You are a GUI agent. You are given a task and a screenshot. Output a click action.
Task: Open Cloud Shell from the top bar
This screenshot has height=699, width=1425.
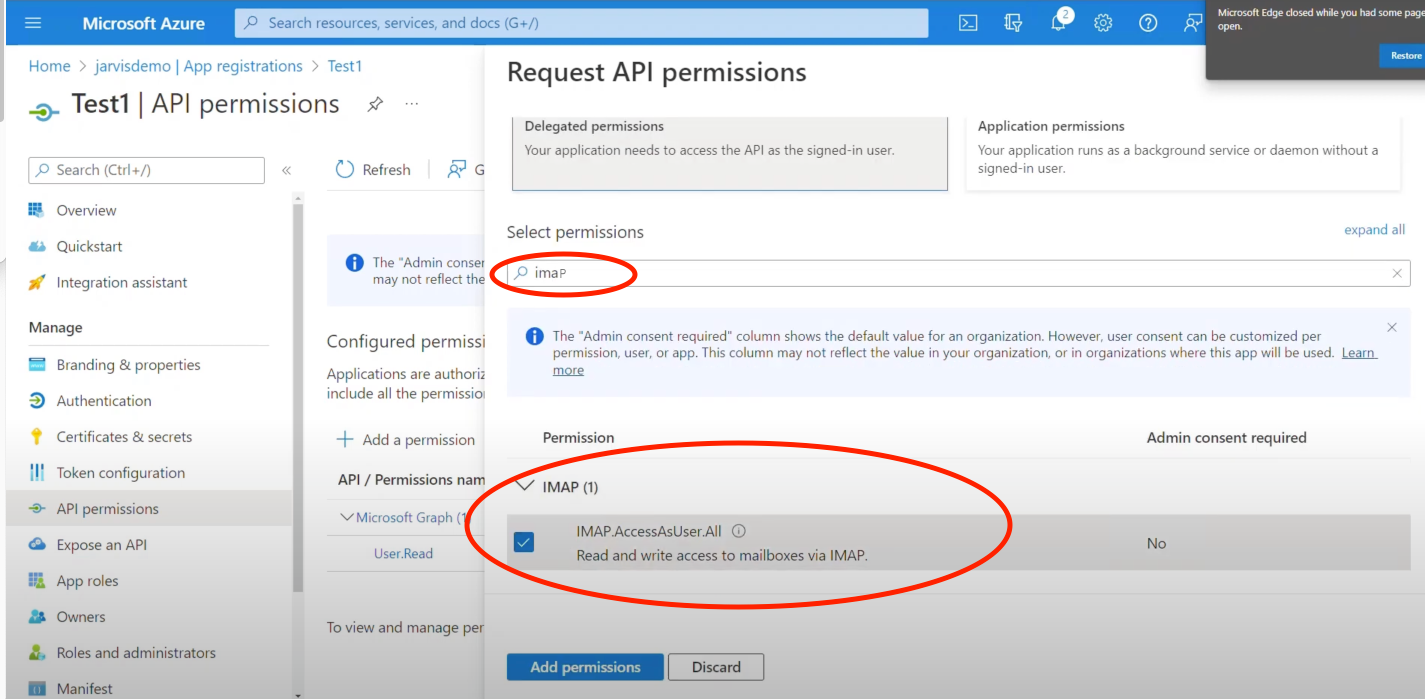(x=968, y=23)
